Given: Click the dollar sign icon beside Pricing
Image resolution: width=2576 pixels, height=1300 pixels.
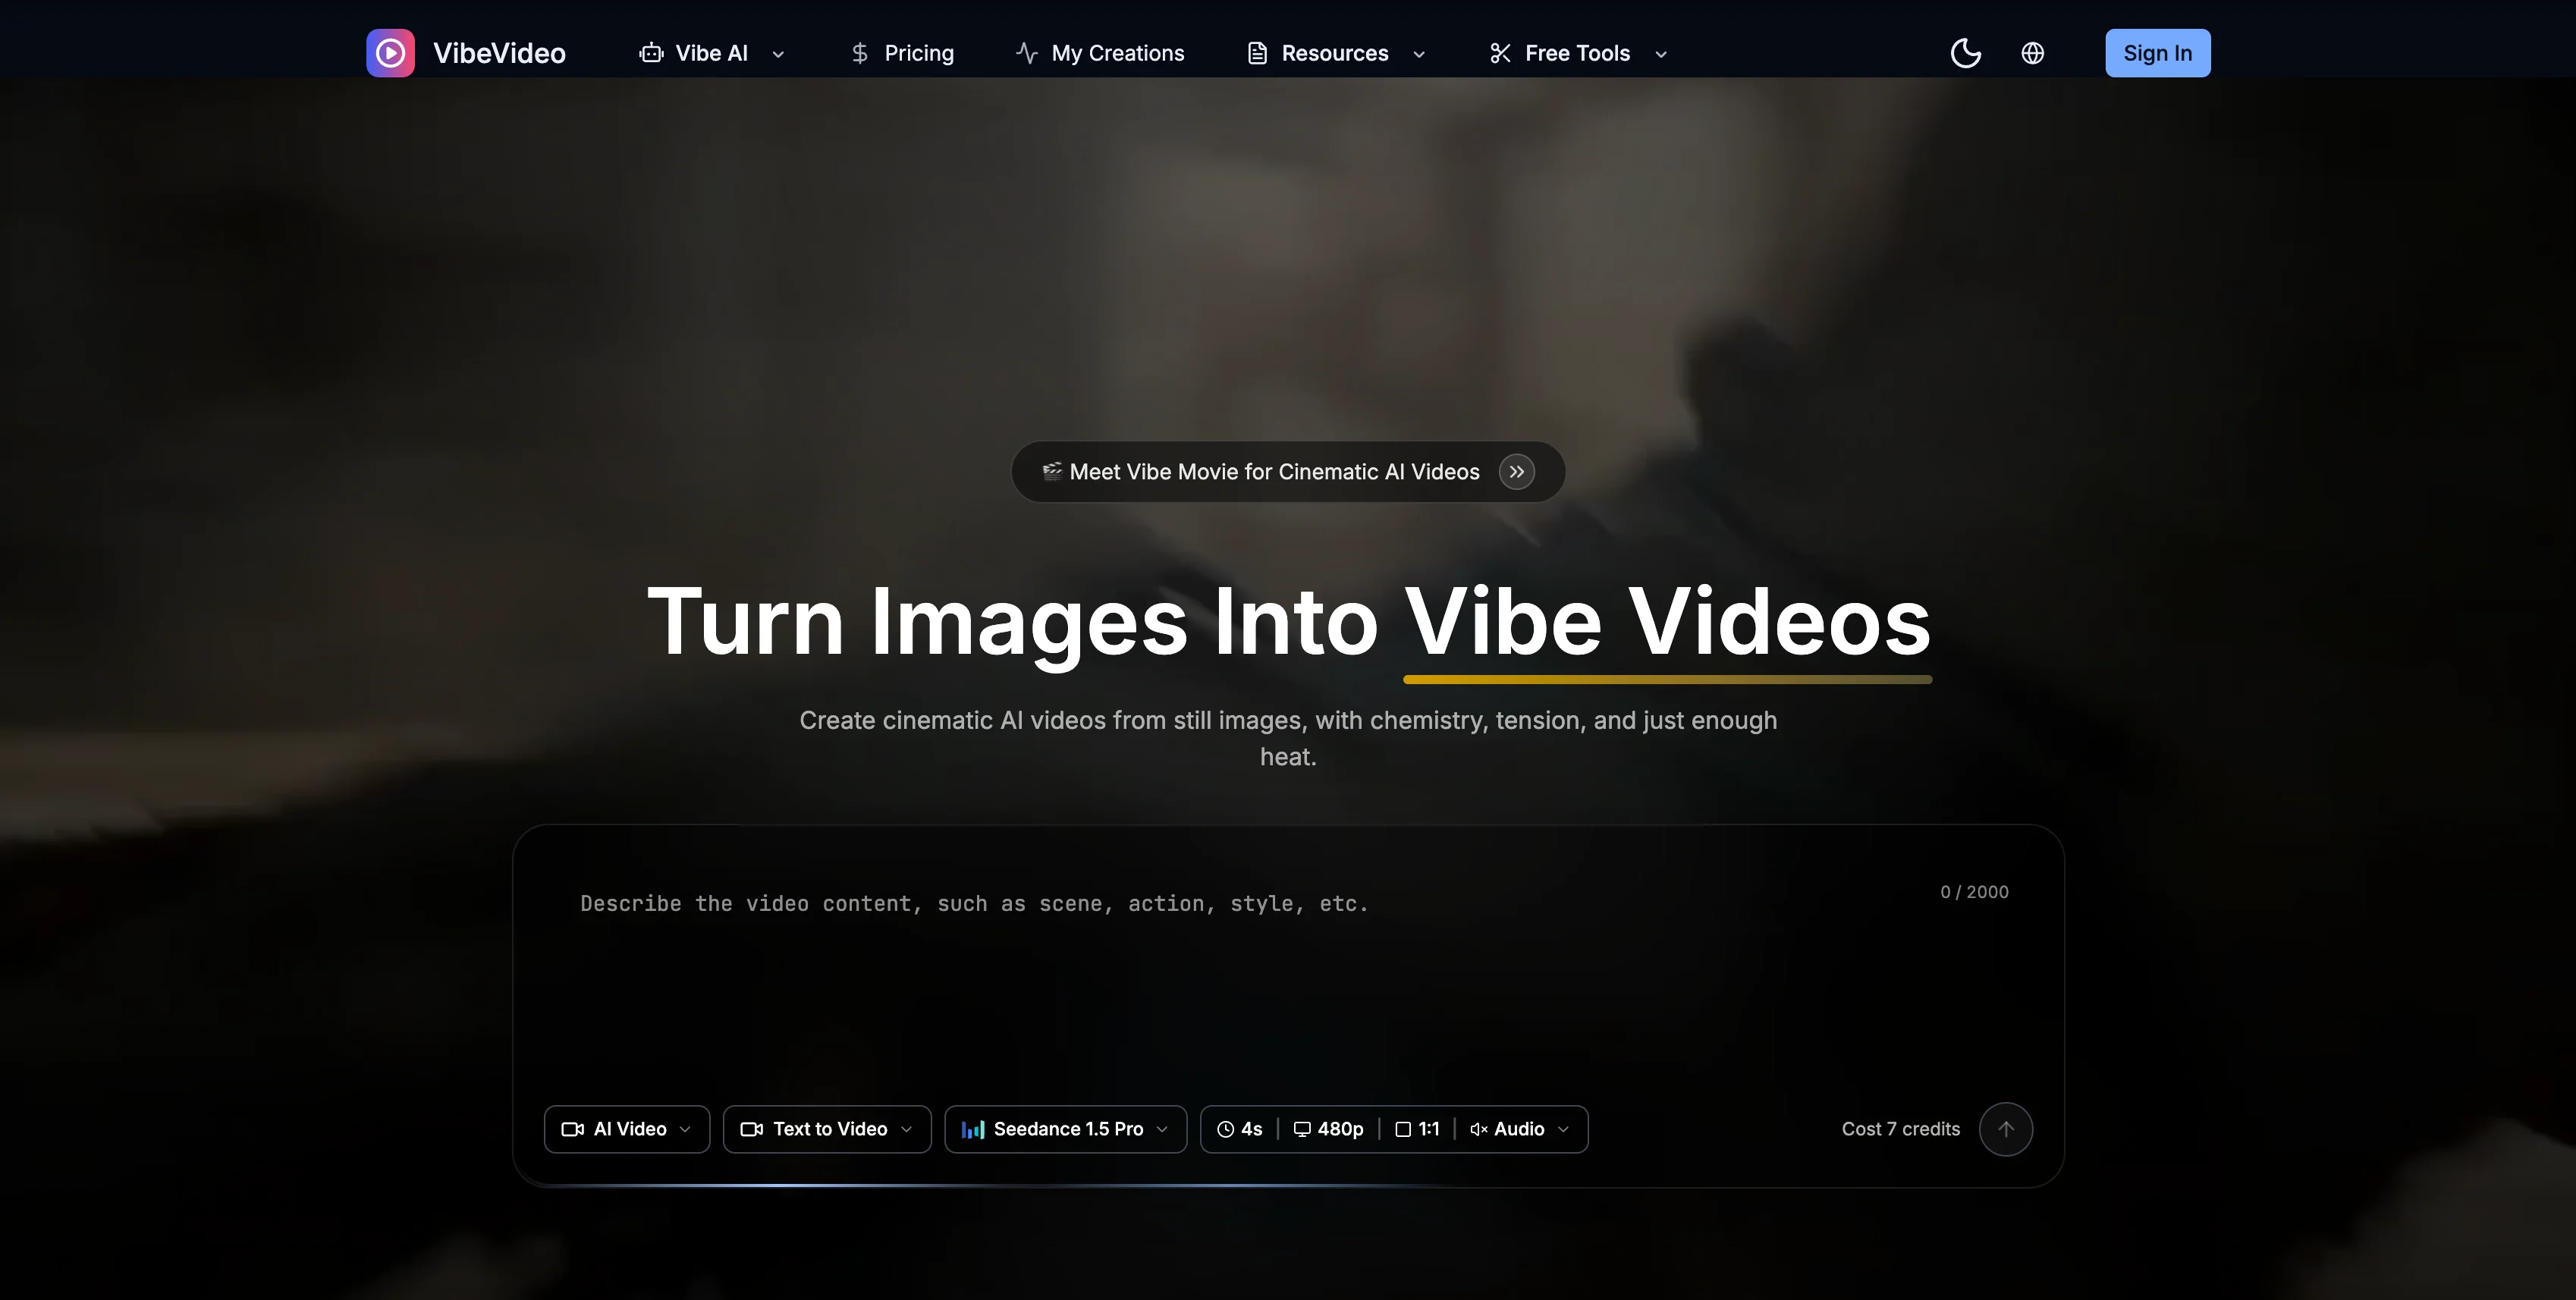Looking at the screenshot, I should point(860,53).
